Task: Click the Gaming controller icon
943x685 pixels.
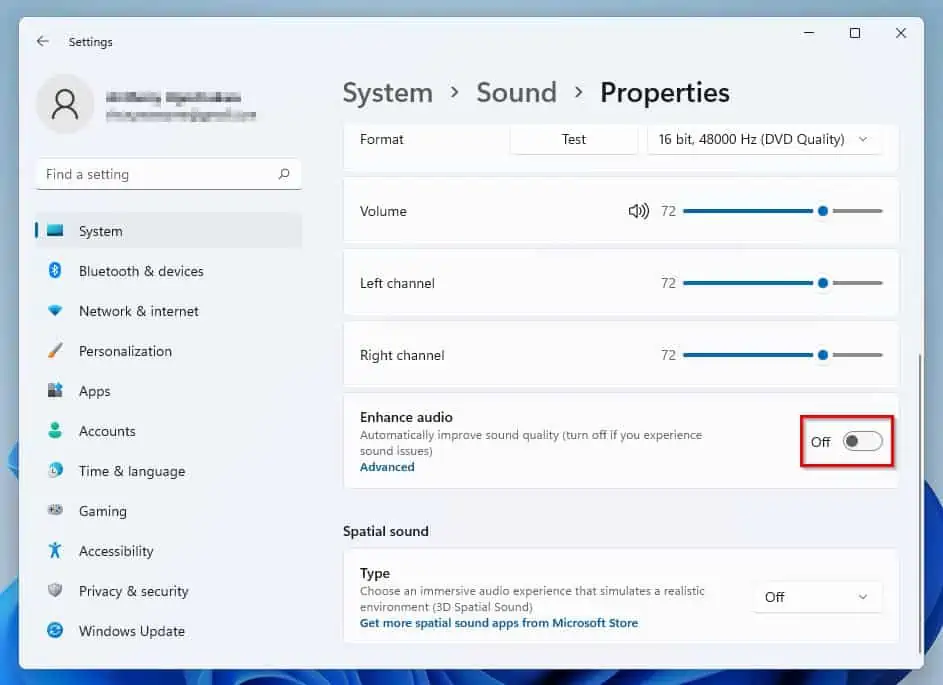Action: 55,510
